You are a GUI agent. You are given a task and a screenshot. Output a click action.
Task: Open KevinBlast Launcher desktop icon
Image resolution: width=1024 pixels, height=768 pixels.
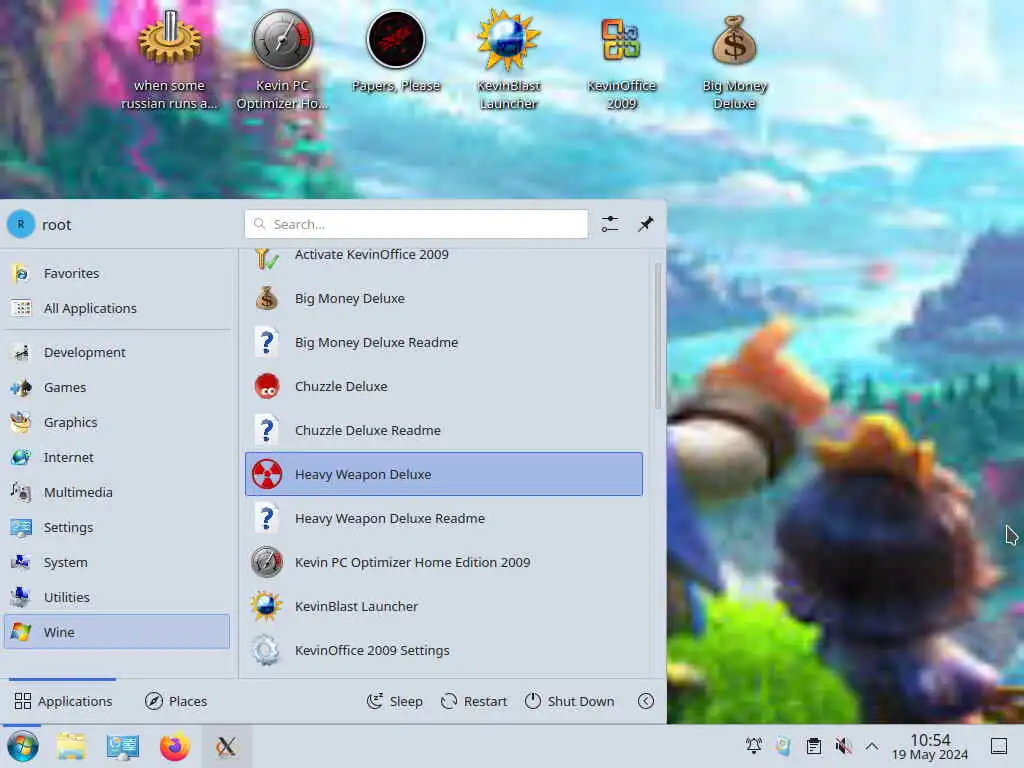click(508, 59)
